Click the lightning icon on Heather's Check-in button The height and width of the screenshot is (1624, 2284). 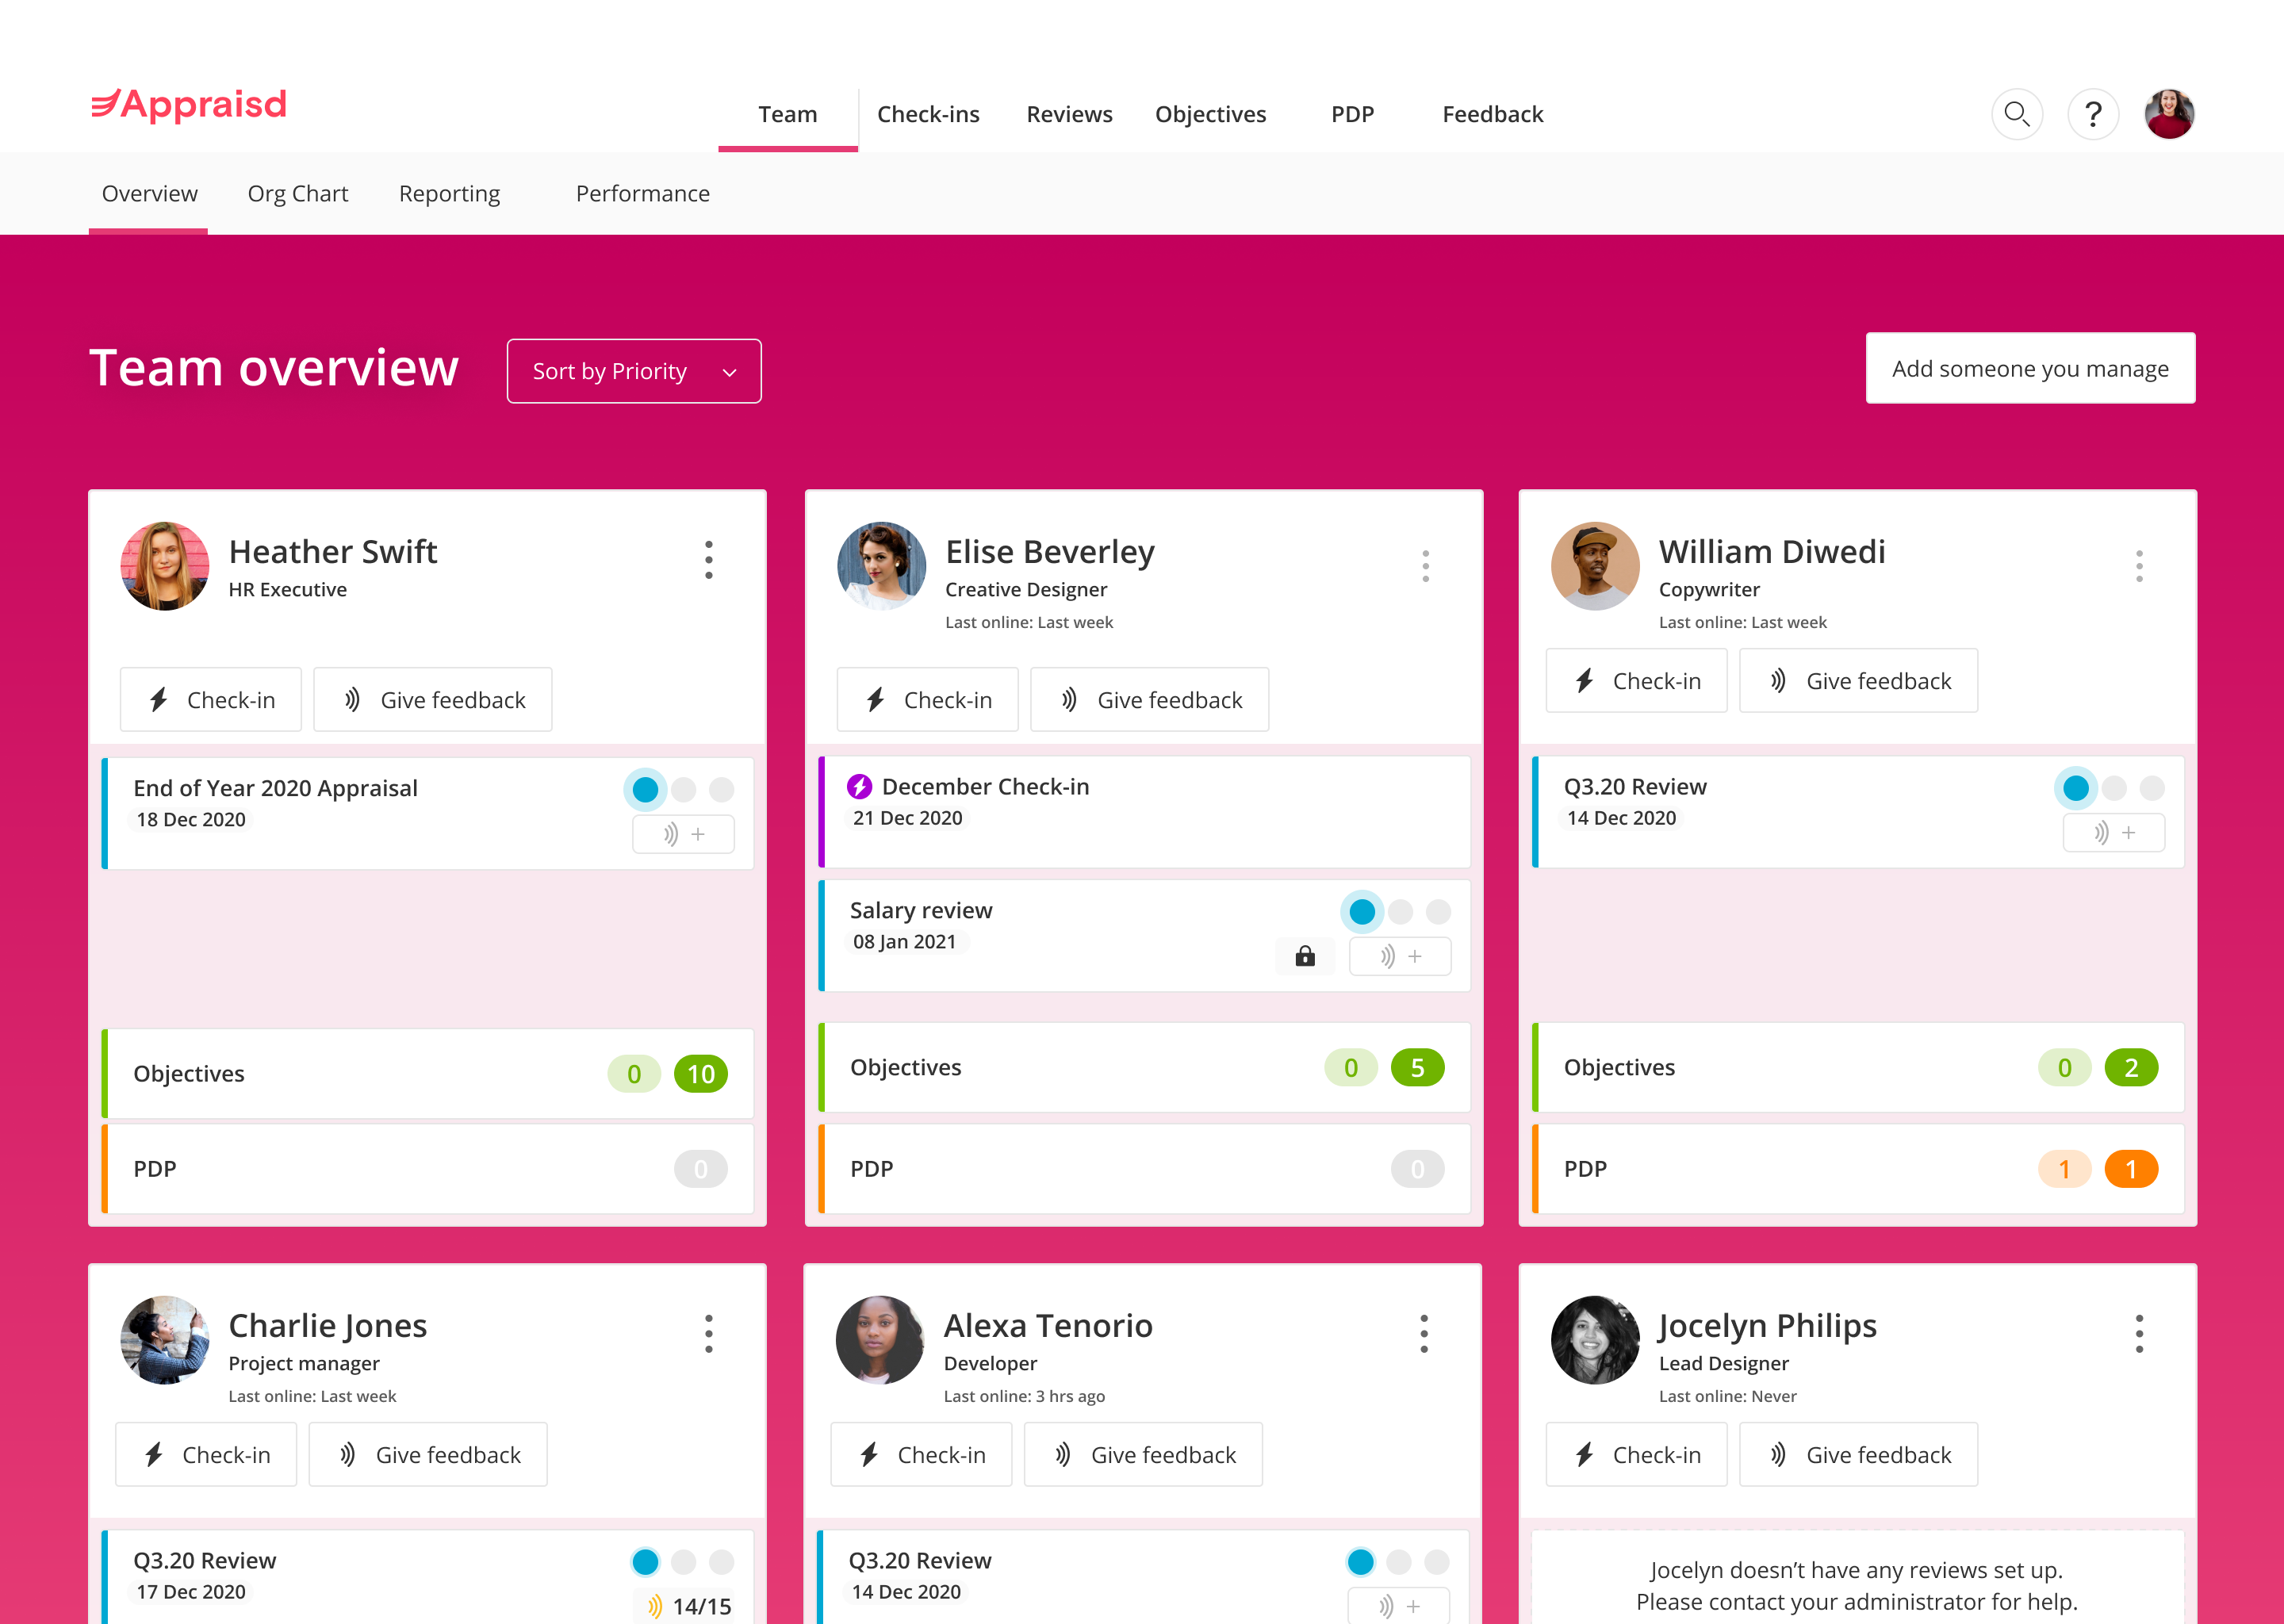tap(159, 699)
